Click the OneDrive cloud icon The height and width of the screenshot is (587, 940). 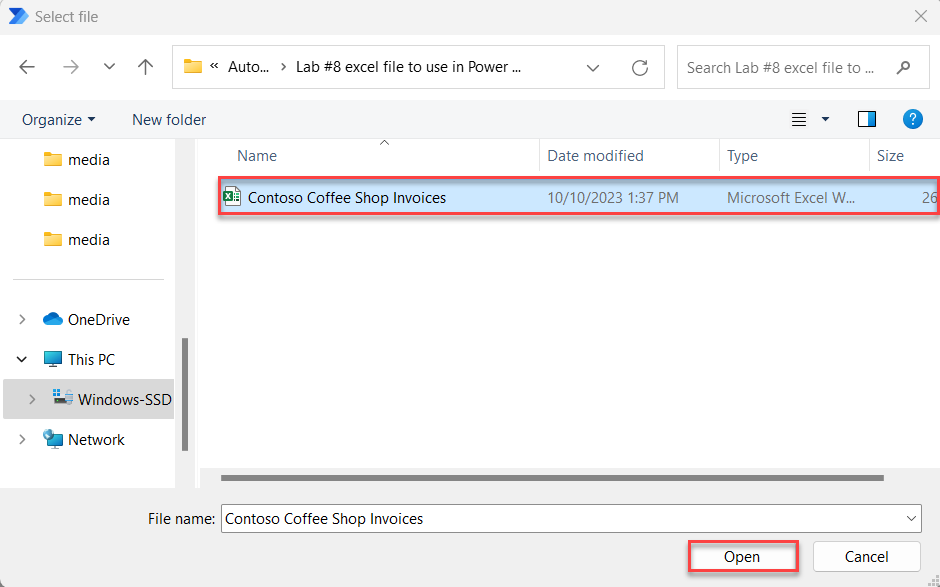tap(53, 319)
